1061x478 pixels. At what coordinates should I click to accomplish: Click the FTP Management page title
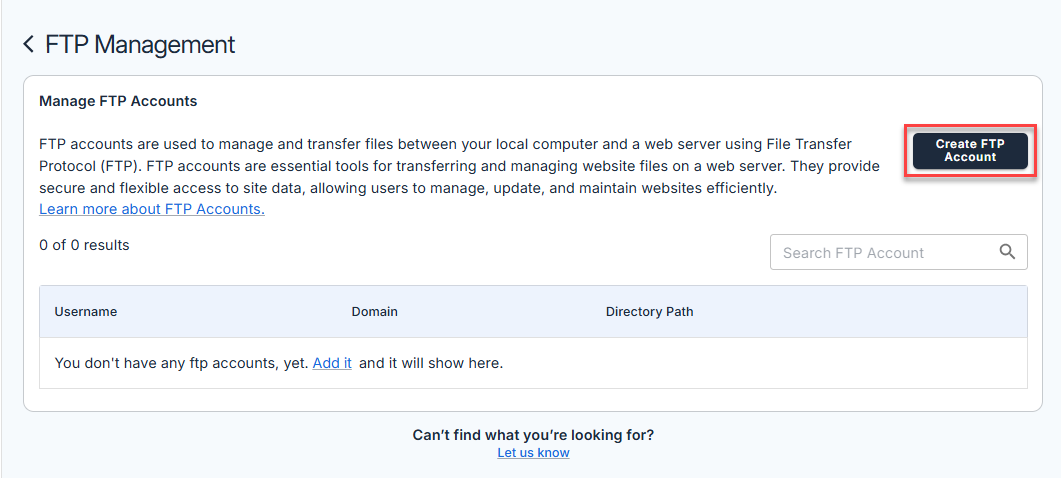tap(140, 45)
